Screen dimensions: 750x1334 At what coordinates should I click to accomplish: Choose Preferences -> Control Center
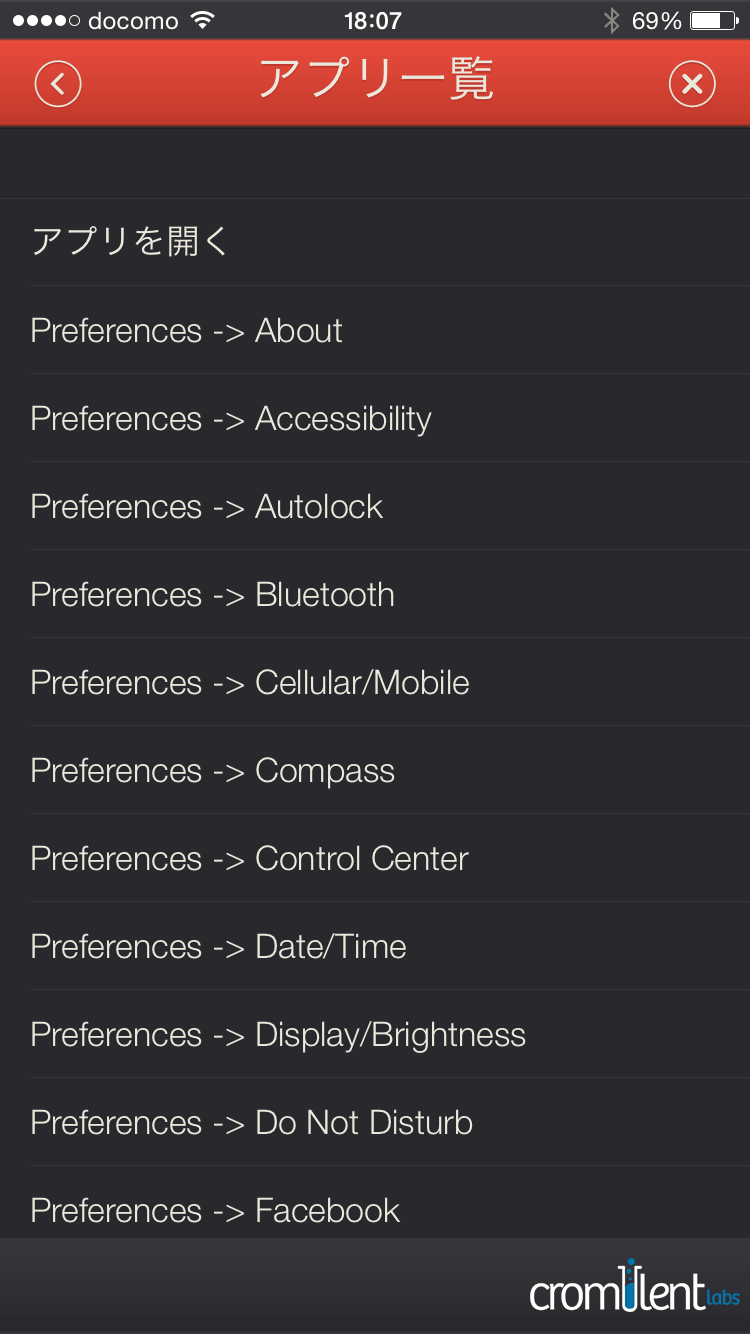(x=250, y=858)
